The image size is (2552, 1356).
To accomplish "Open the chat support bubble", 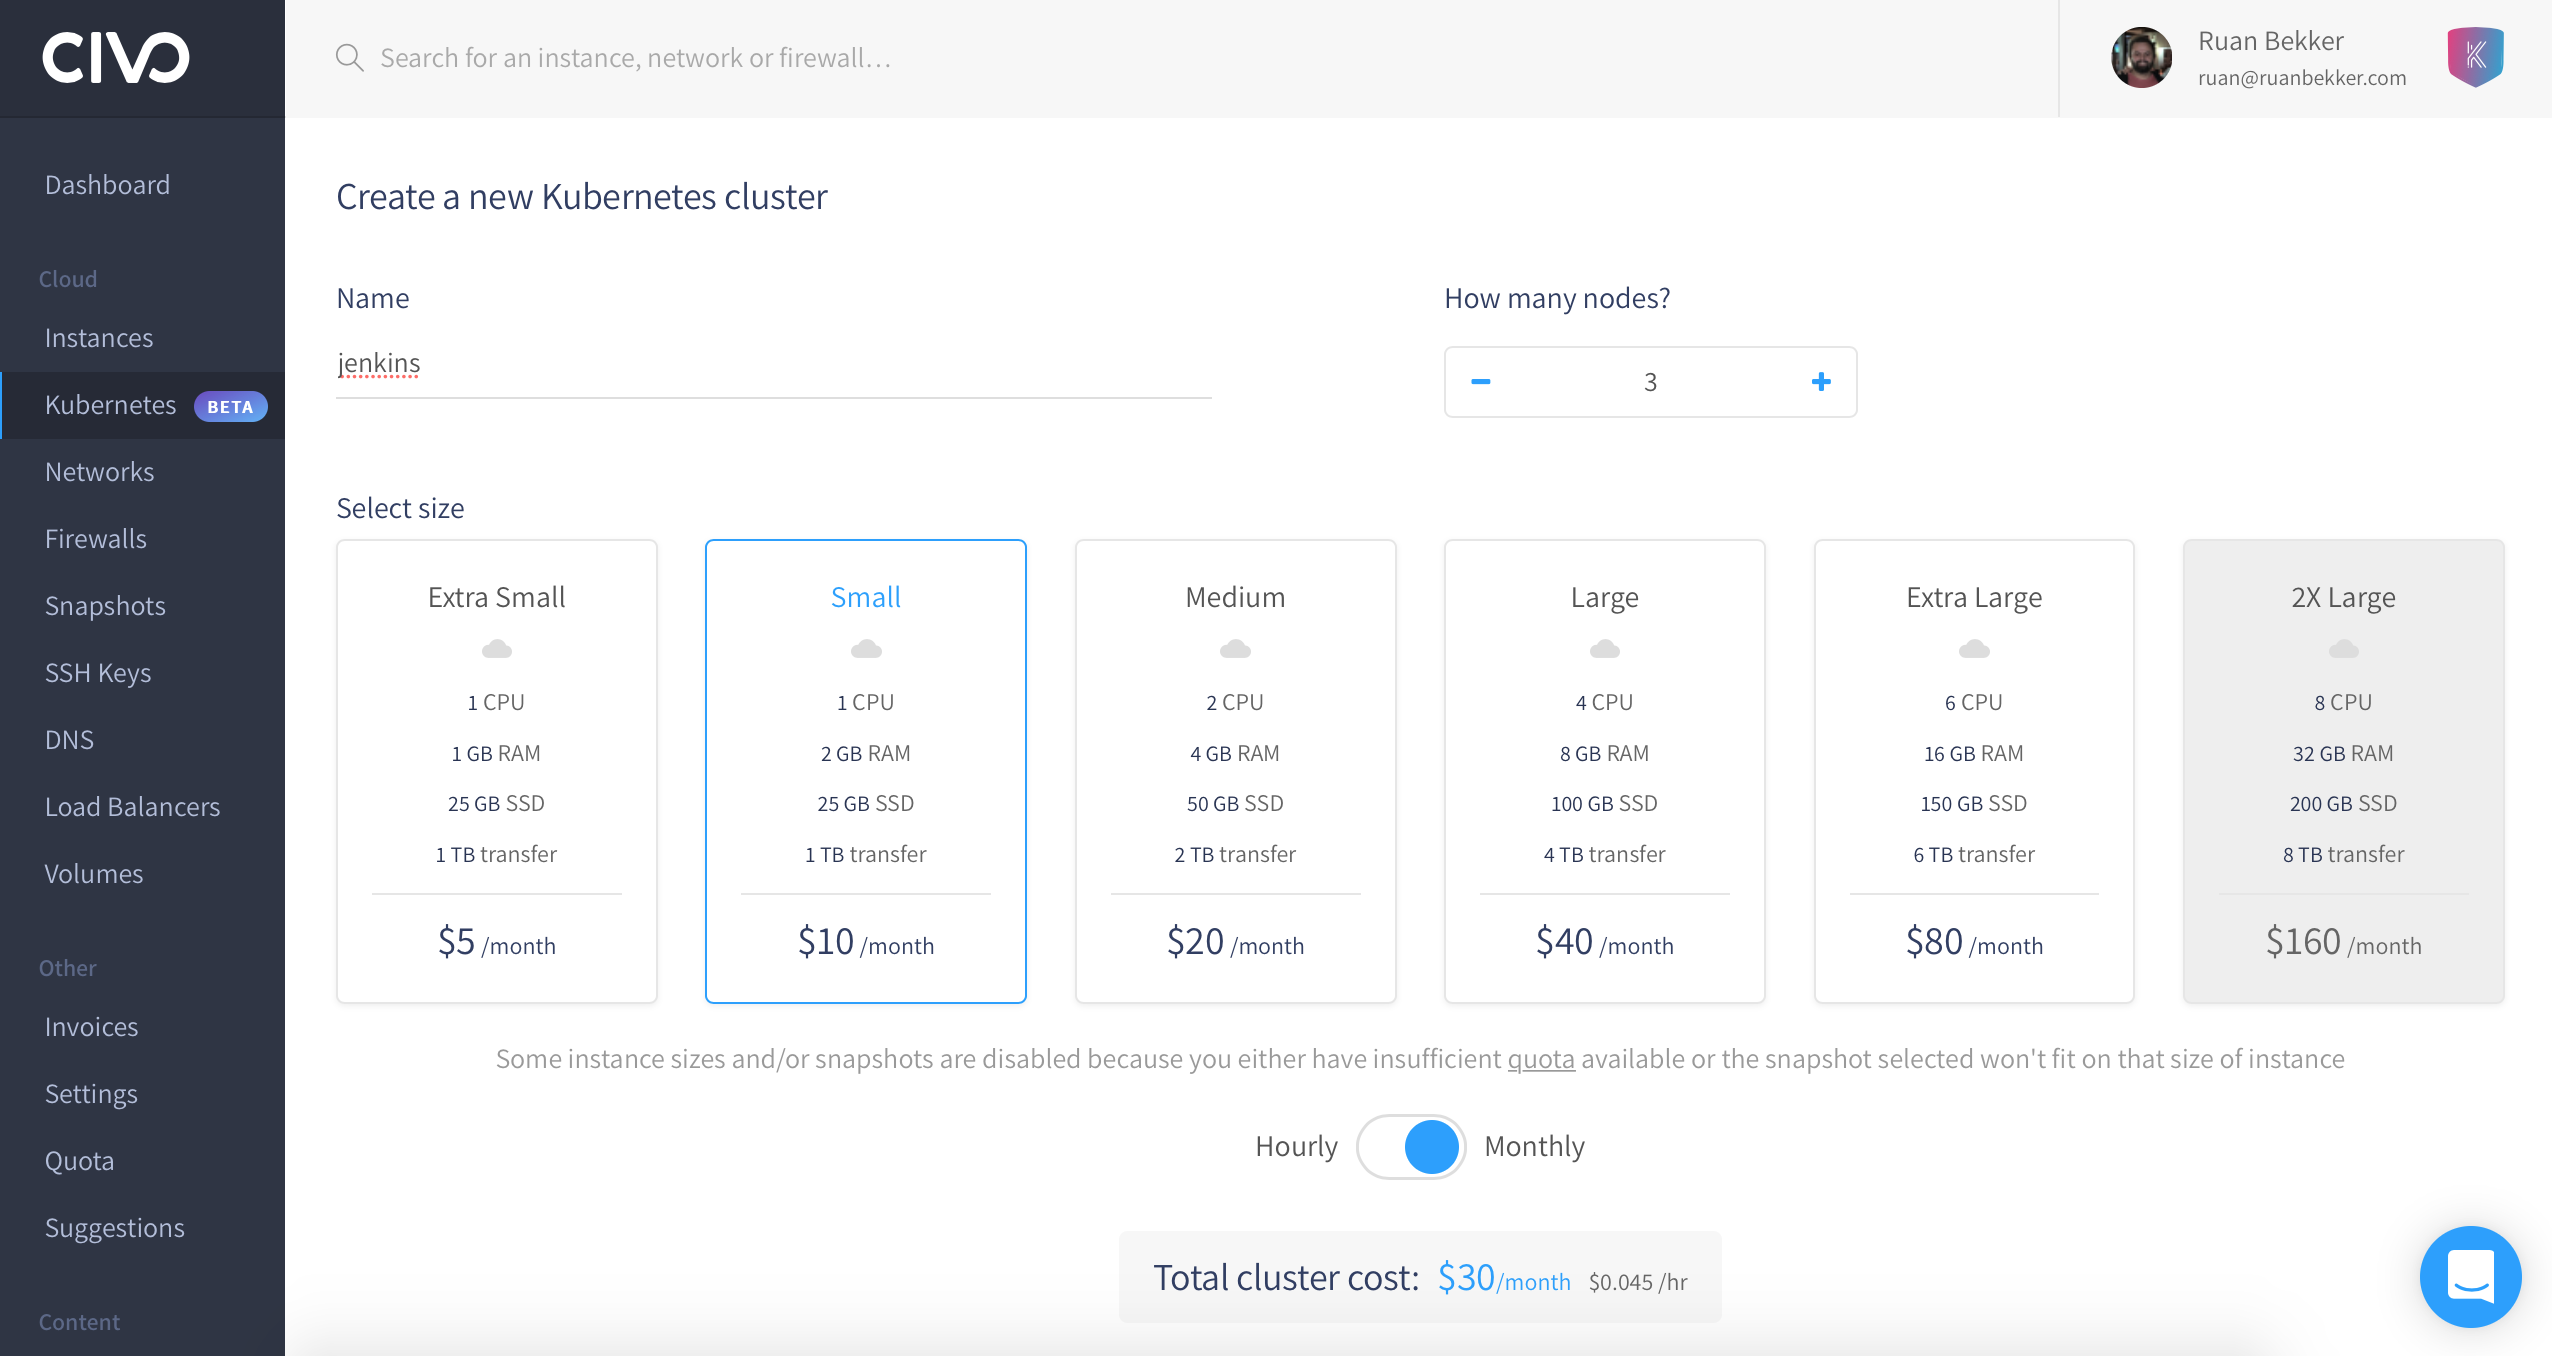I will [2470, 1277].
